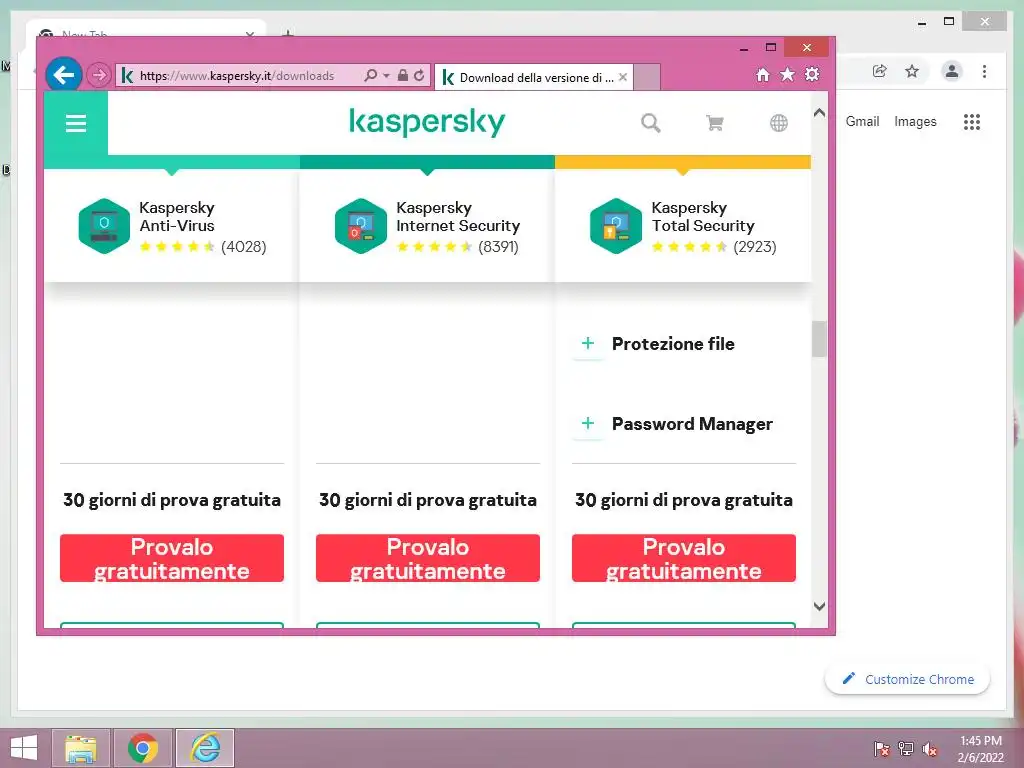Click the Kaspersky logo in header

point(427,121)
